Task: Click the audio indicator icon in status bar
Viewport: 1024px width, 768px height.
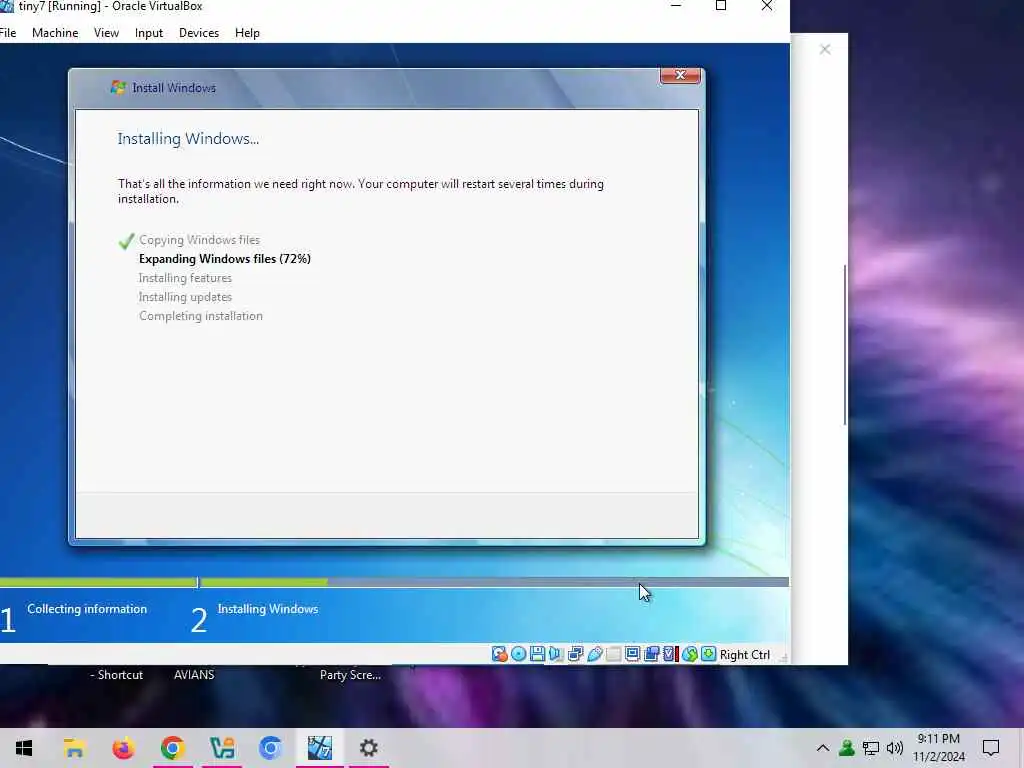Action: point(556,654)
